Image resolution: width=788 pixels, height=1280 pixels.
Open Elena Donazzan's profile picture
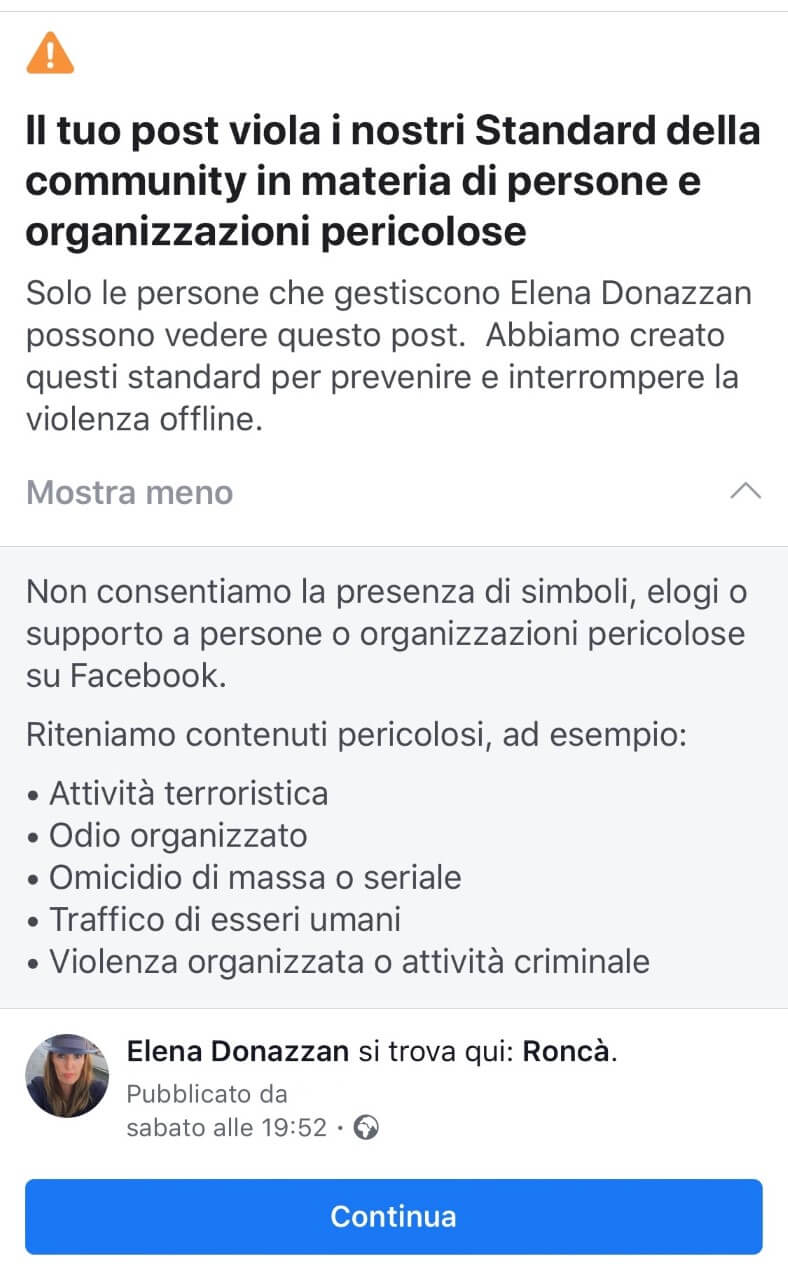tap(67, 1075)
